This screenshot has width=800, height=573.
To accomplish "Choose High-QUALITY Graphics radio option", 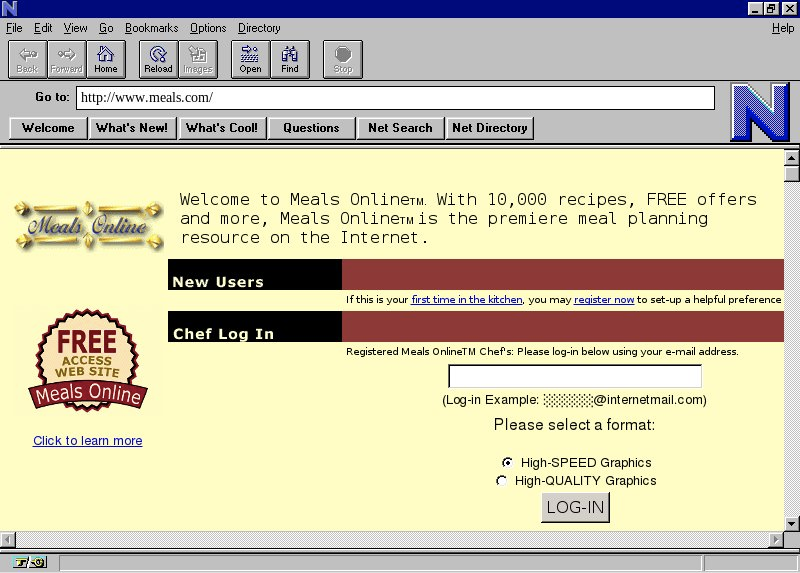I will tap(502, 481).
